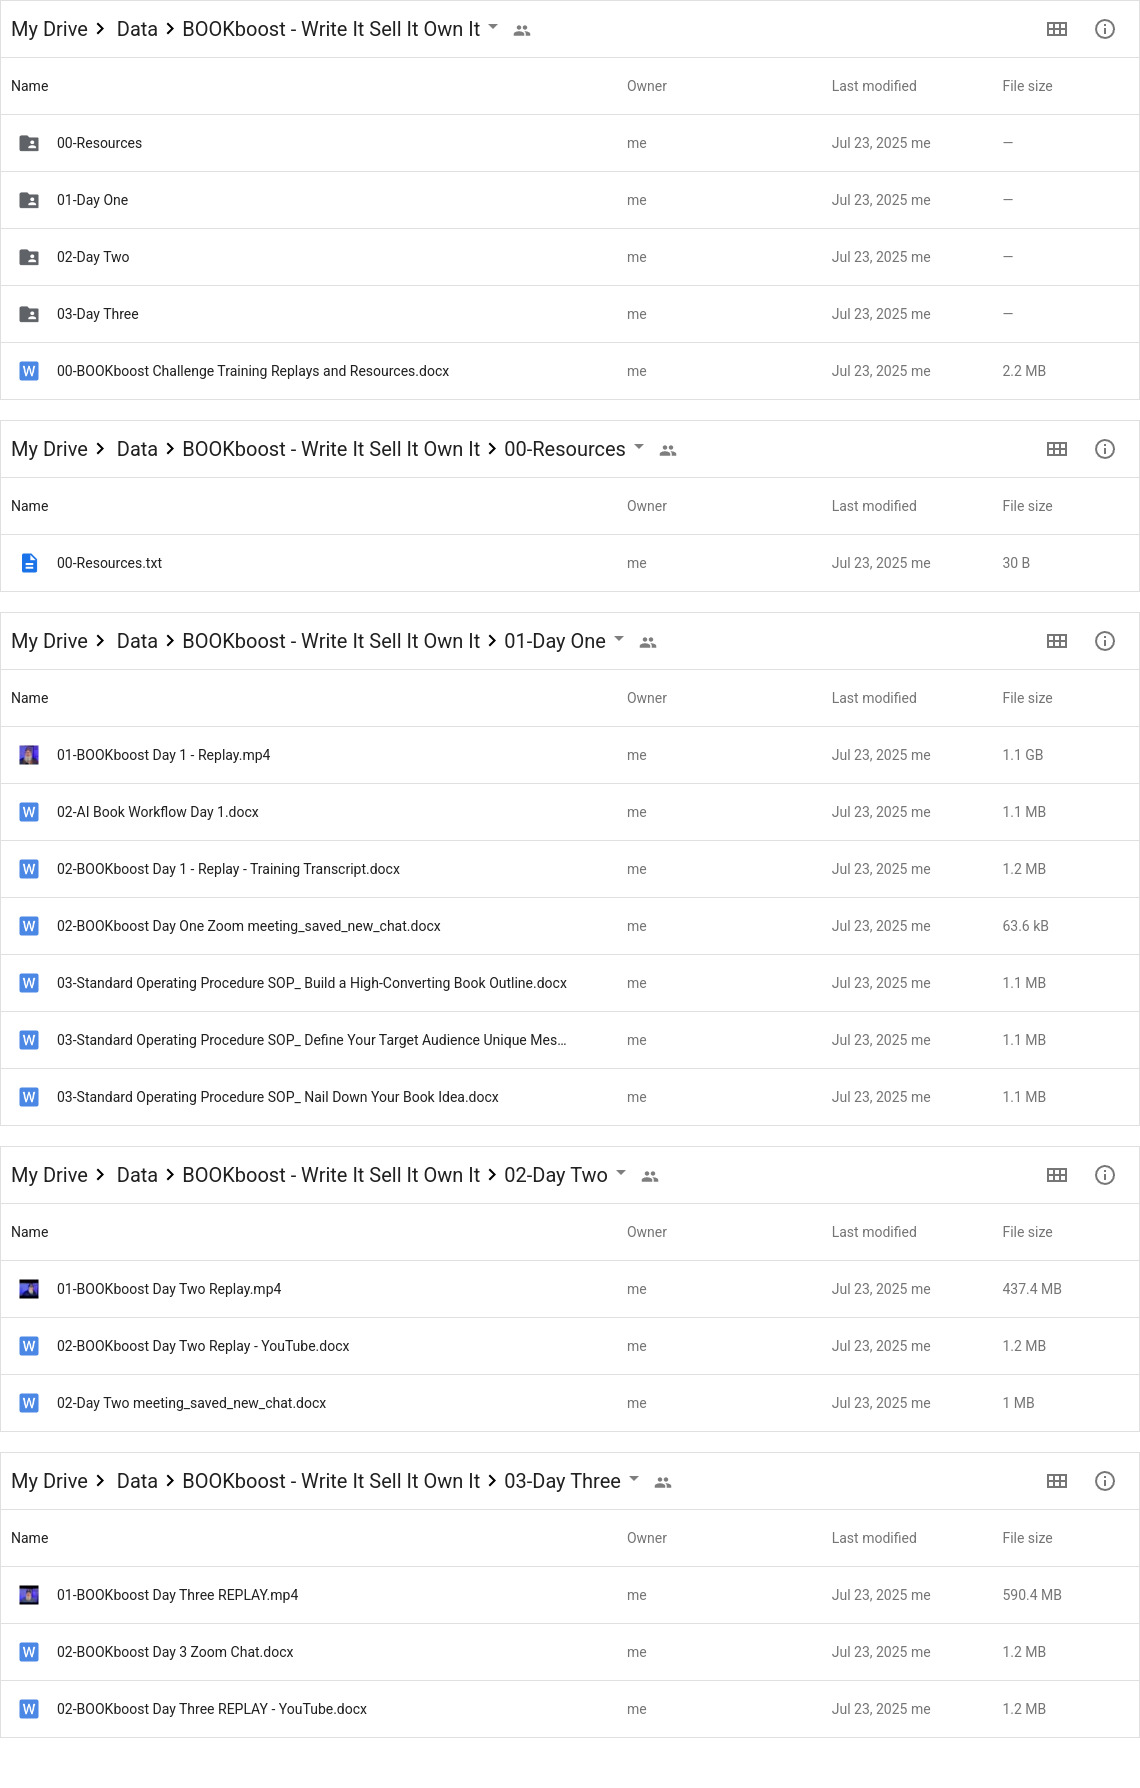Switch to grid layout in 01-Day One section
Image resolution: width=1140 pixels, height=1788 pixels.
(x=1057, y=641)
